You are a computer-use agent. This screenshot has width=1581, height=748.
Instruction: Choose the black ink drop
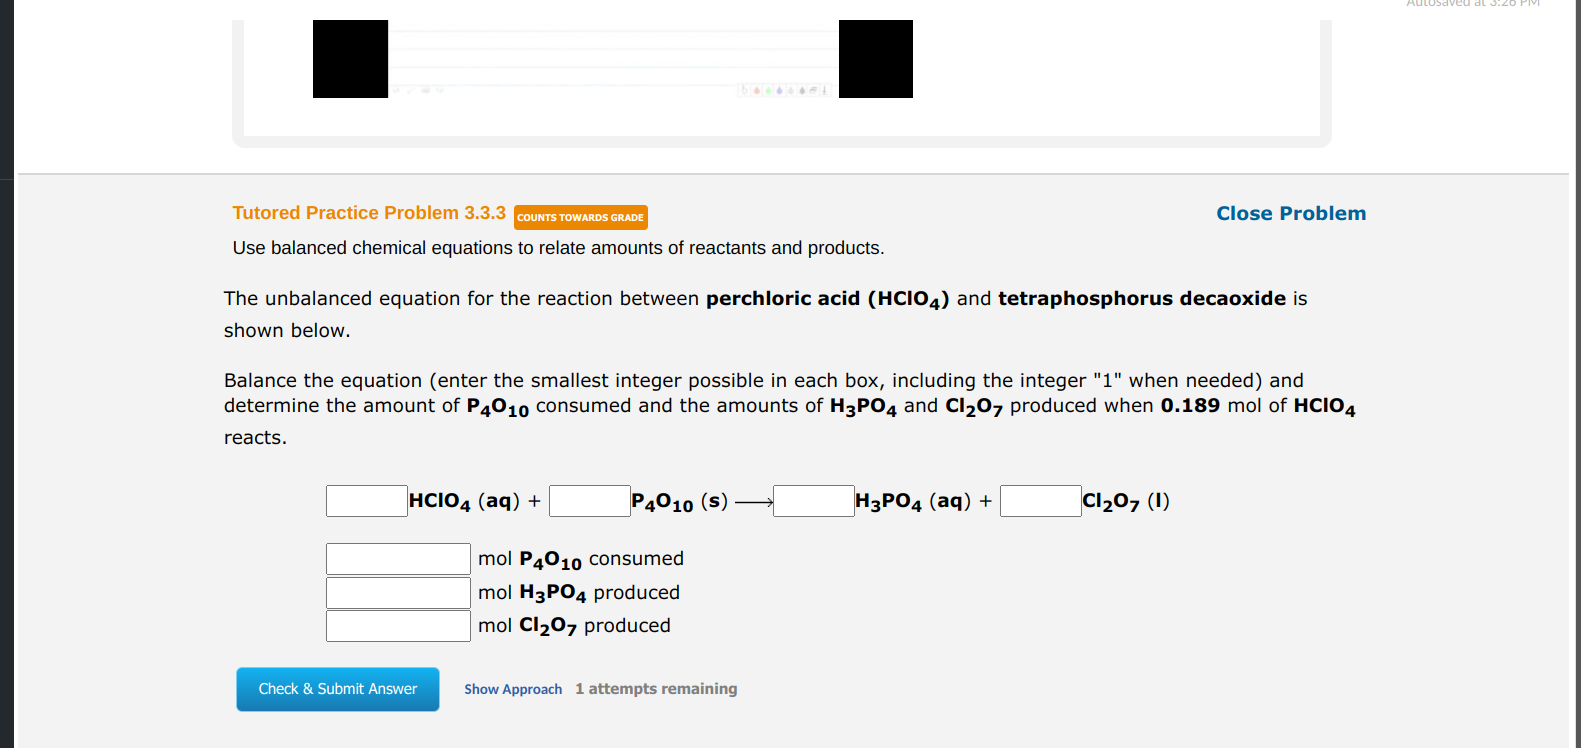pos(802,90)
